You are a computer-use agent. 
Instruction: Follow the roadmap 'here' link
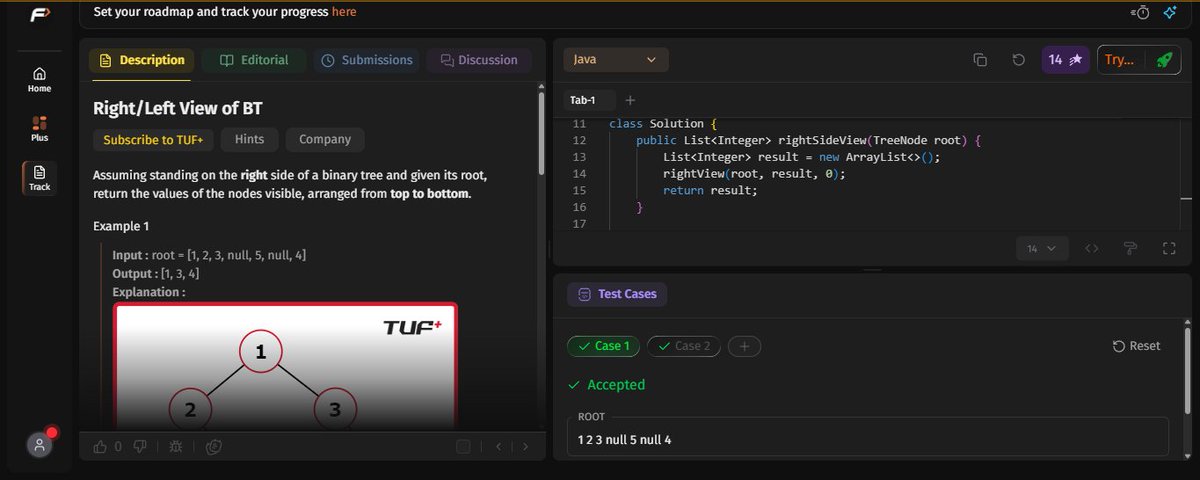[344, 12]
